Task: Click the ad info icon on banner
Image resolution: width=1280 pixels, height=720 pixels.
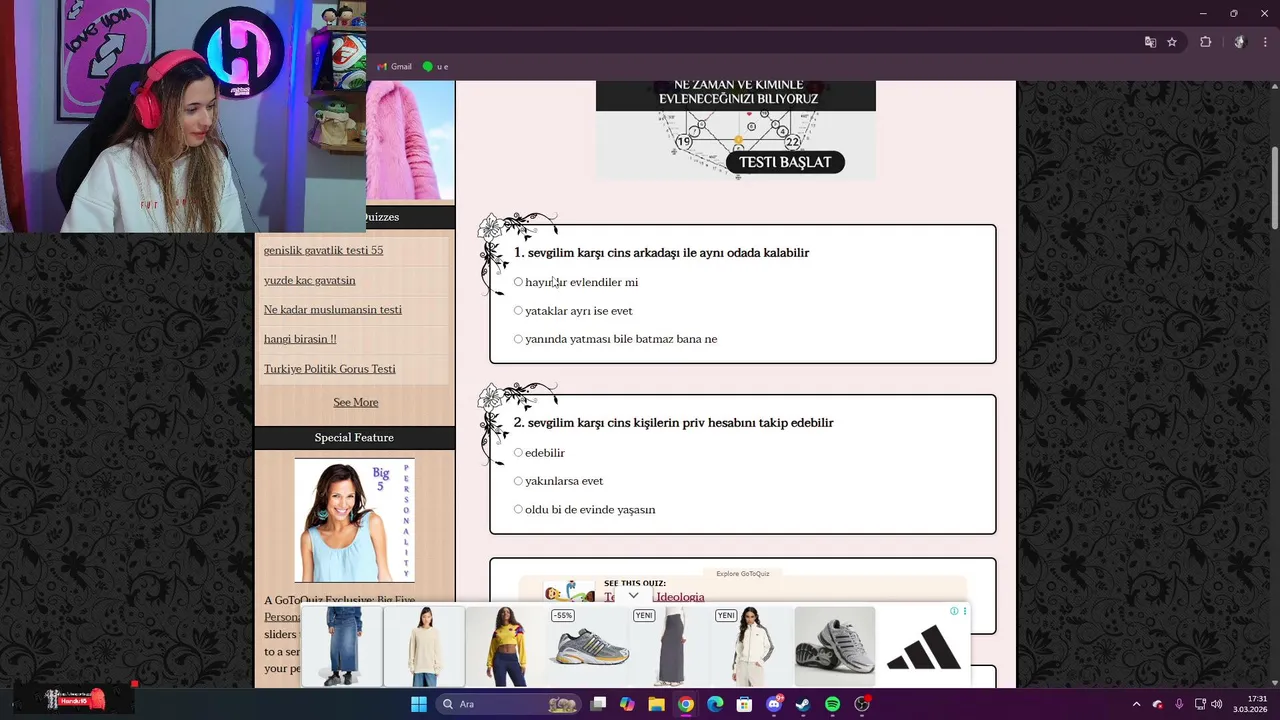Action: point(954,611)
